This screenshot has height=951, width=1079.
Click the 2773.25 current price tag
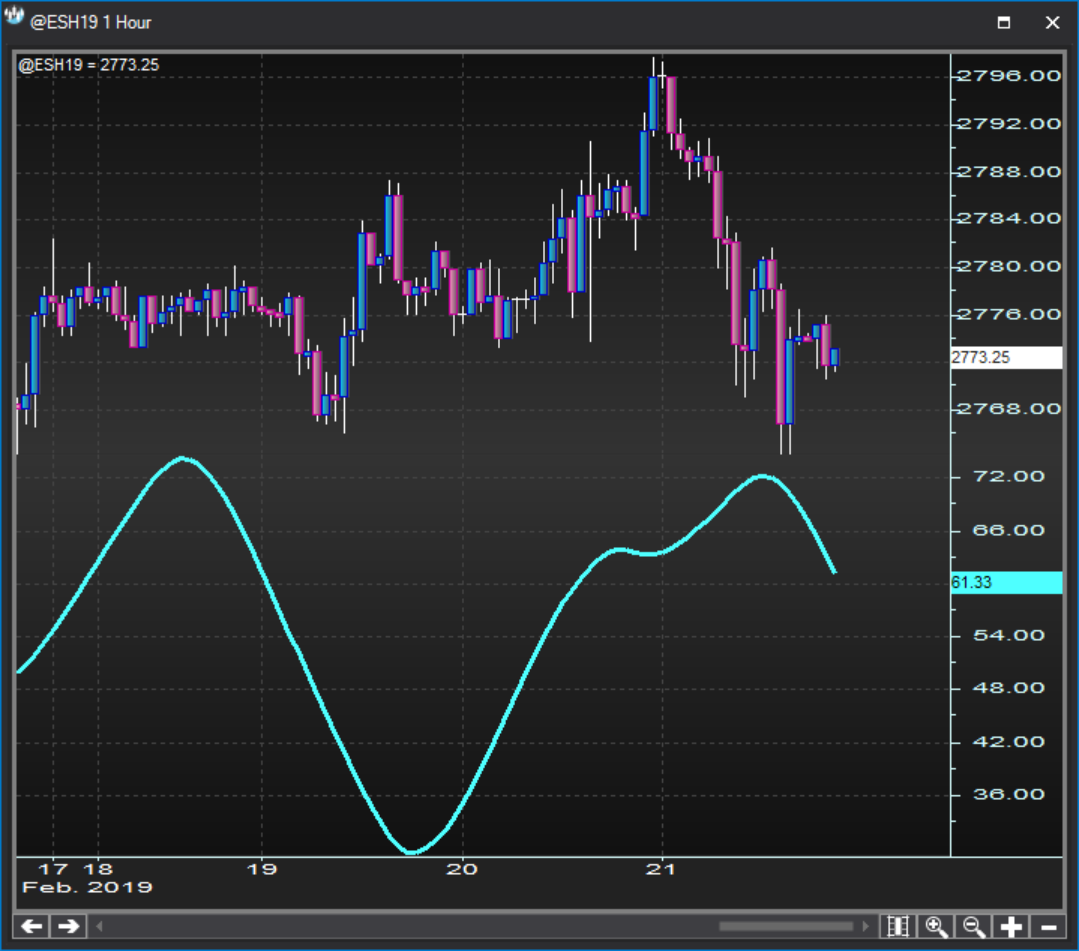[1006, 357]
